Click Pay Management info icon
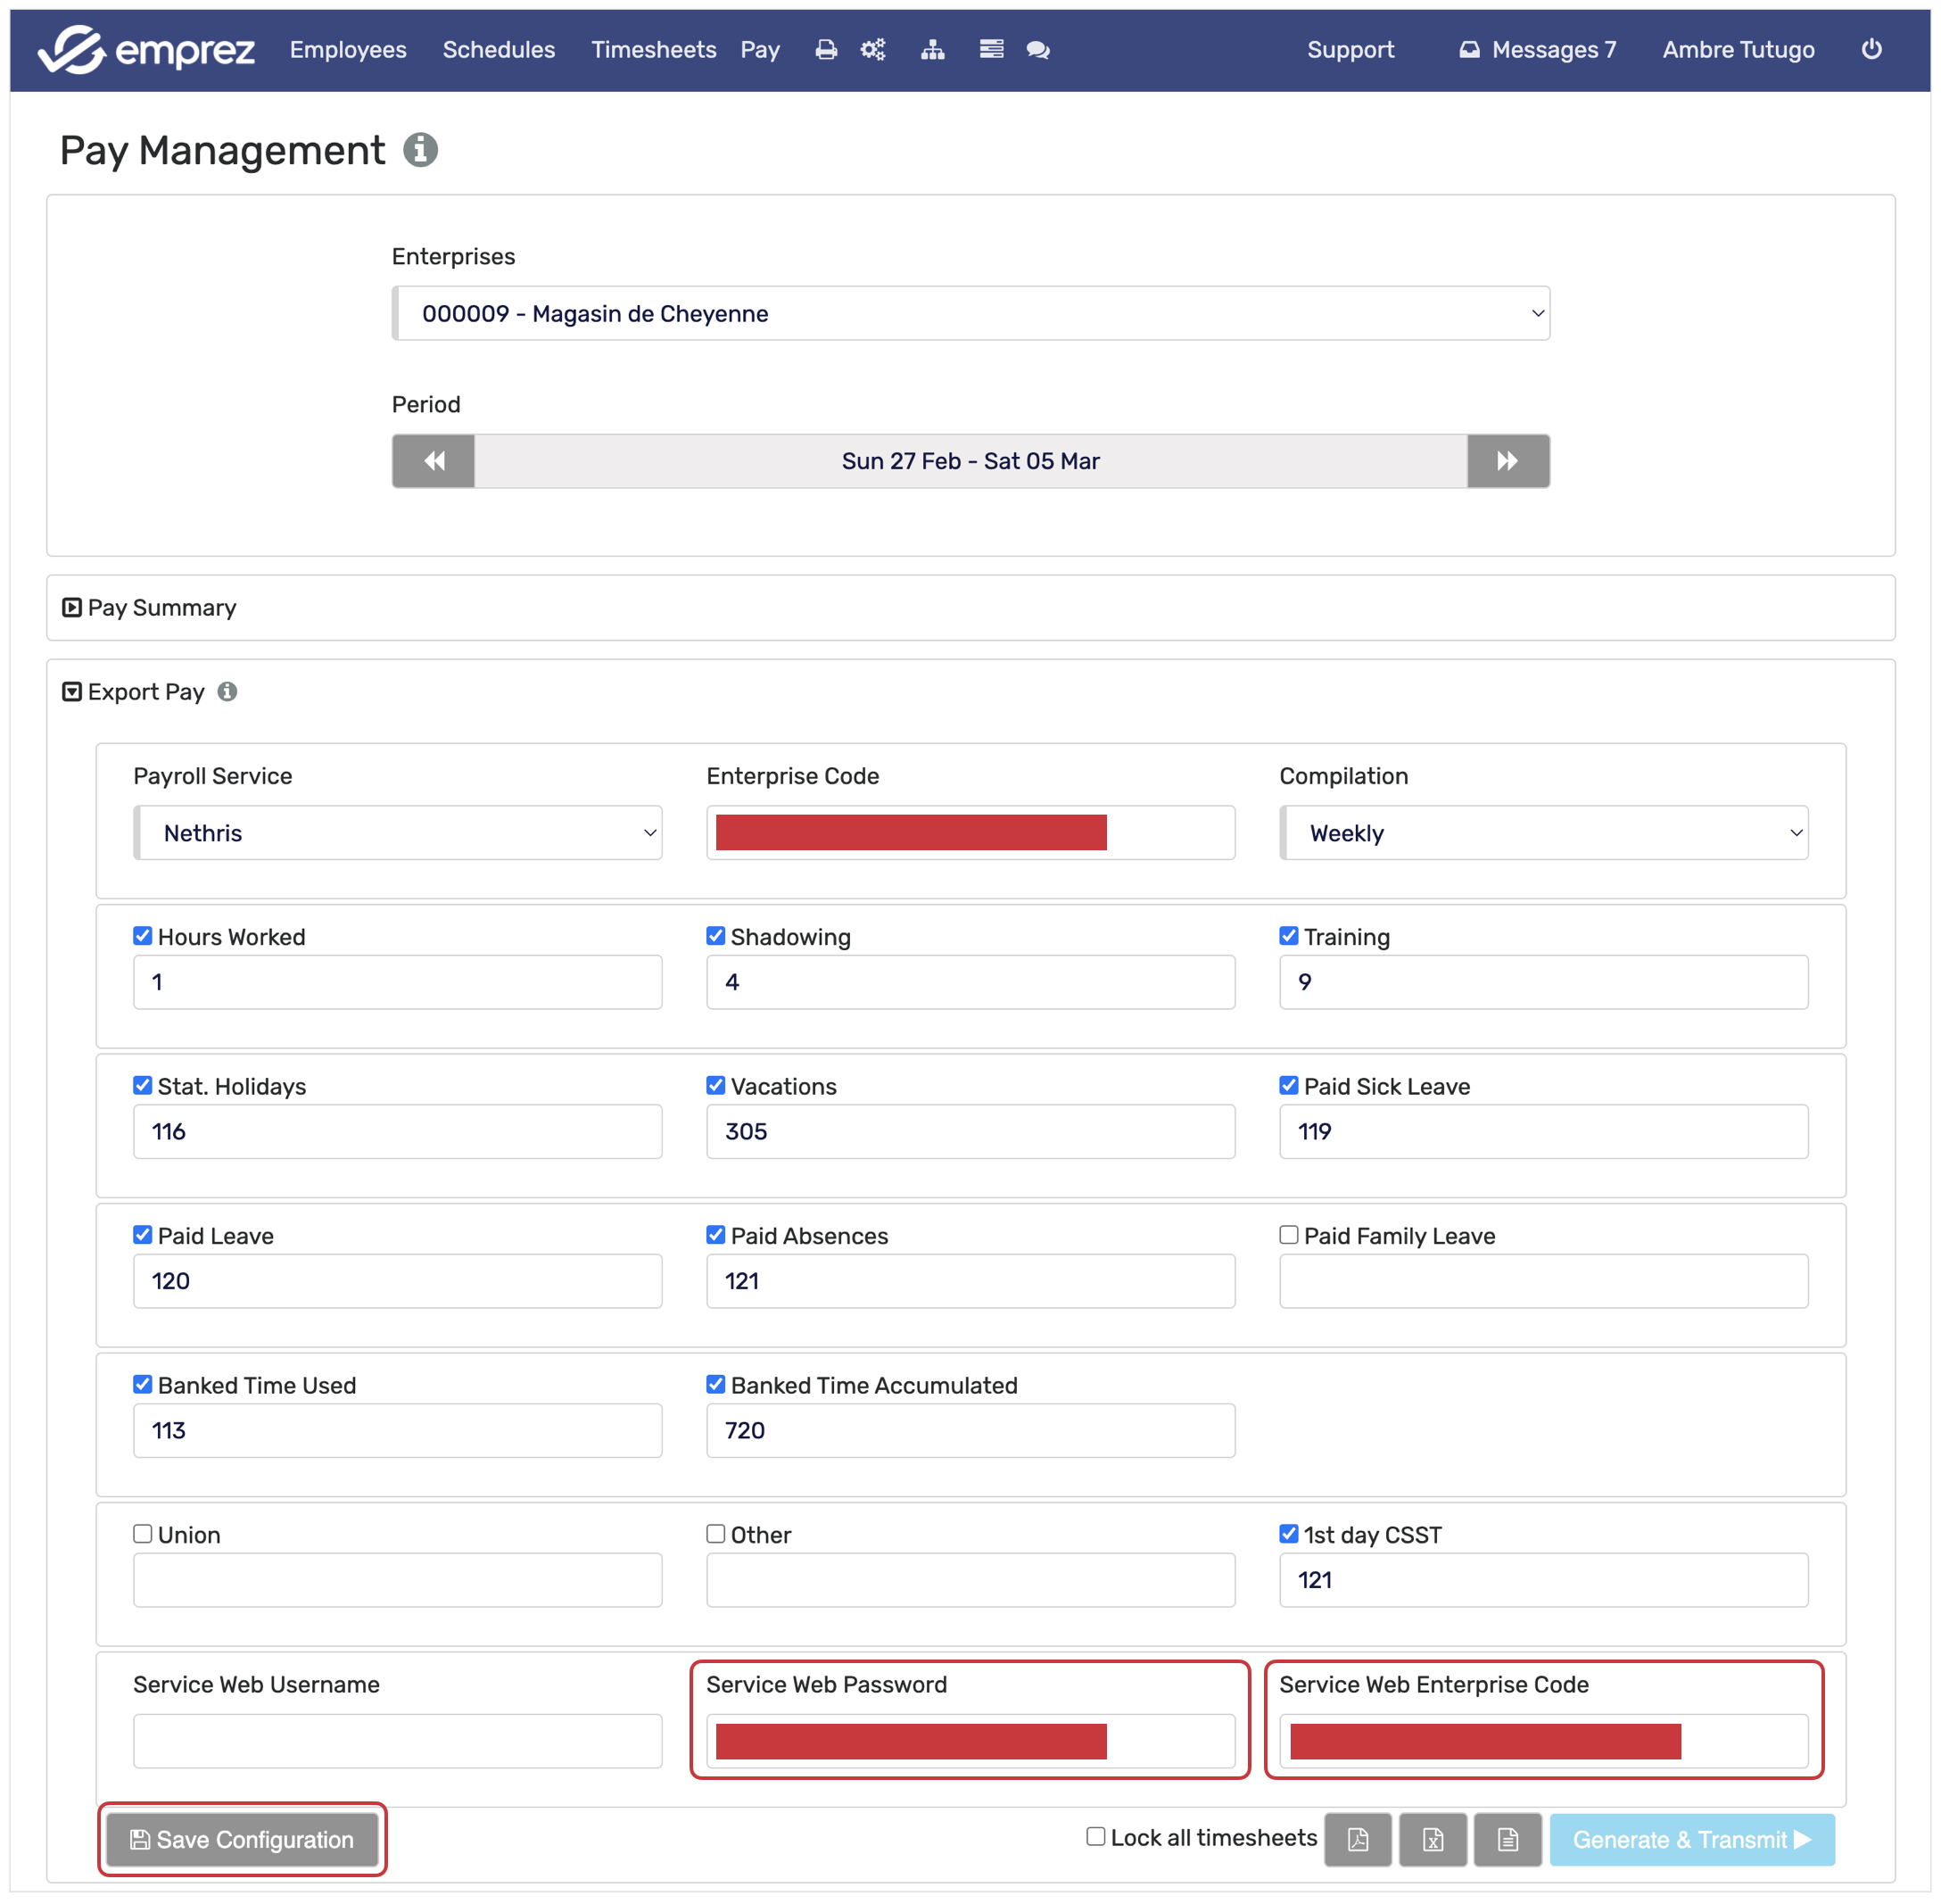Viewport: 1941px width, 1904px height. click(x=420, y=150)
